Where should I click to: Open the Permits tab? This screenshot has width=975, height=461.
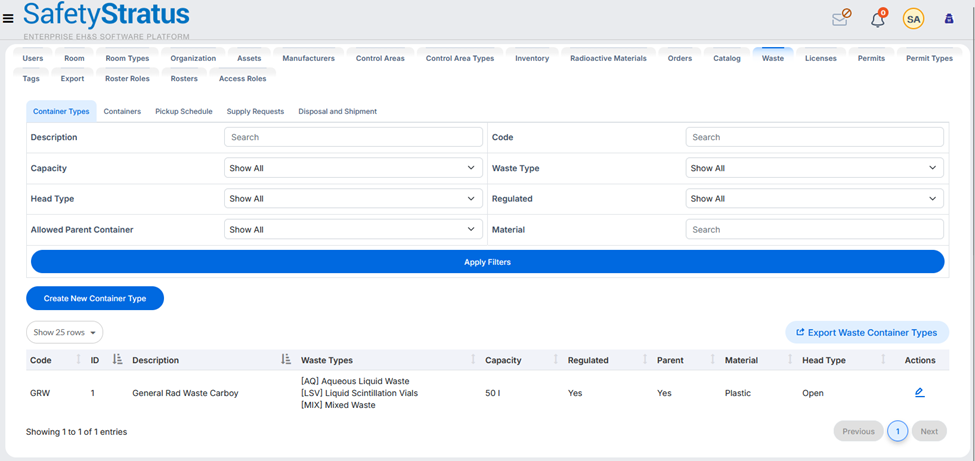click(871, 58)
